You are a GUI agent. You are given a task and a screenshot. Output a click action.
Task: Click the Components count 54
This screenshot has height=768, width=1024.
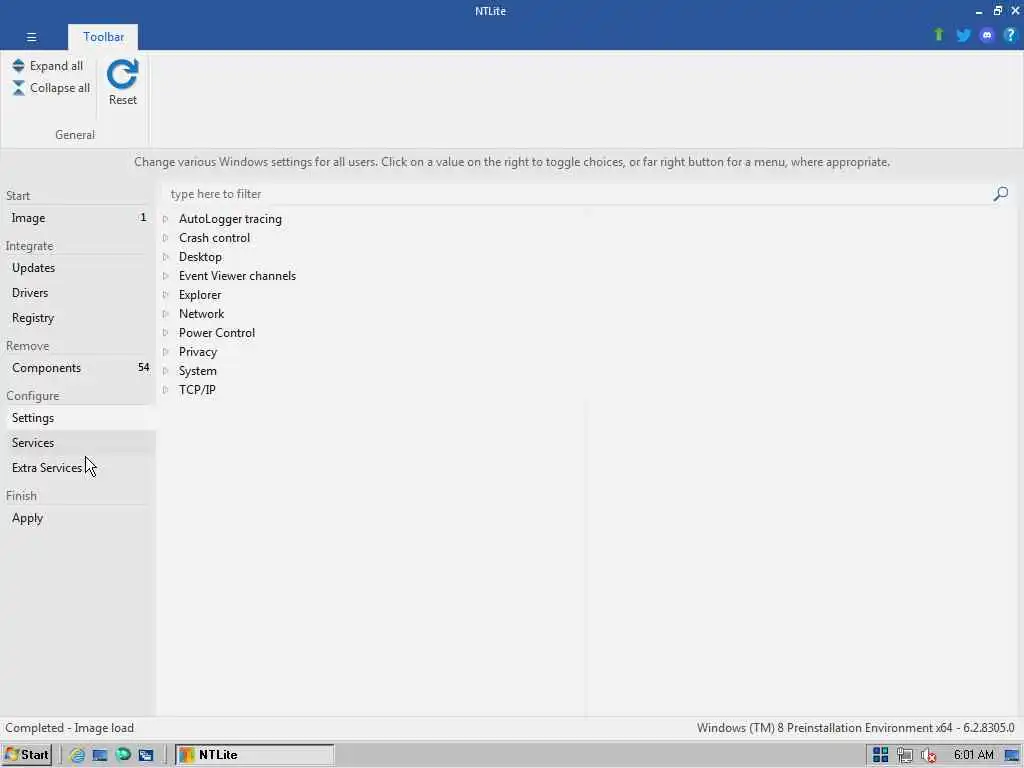[x=144, y=367]
